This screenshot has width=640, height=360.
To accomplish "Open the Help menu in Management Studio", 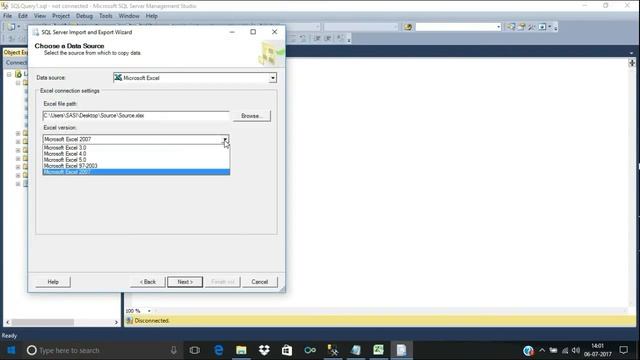I will pos(151,16).
